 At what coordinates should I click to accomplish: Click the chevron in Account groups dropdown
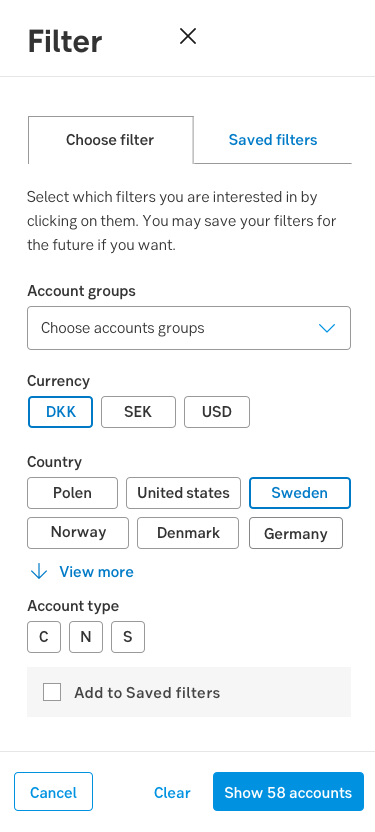coord(327,328)
